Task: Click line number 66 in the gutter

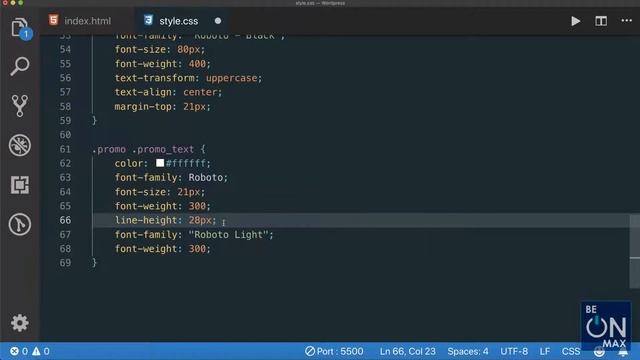Action: click(x=65, y=220)
